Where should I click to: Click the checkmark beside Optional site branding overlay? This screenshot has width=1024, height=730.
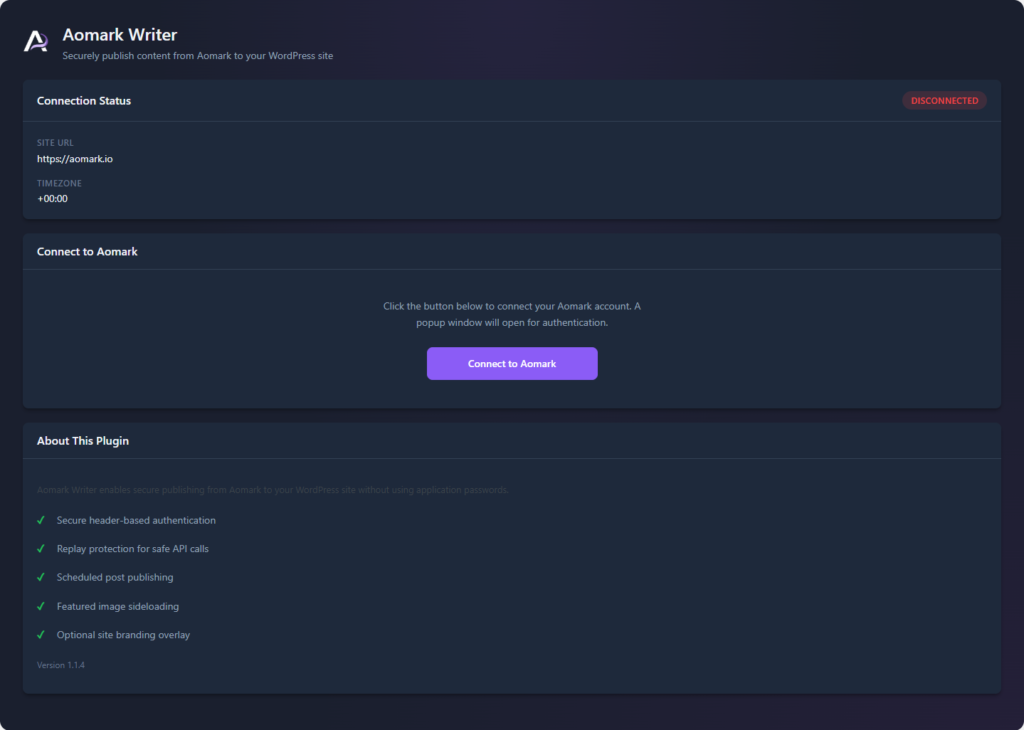click(x=41, y=635)
